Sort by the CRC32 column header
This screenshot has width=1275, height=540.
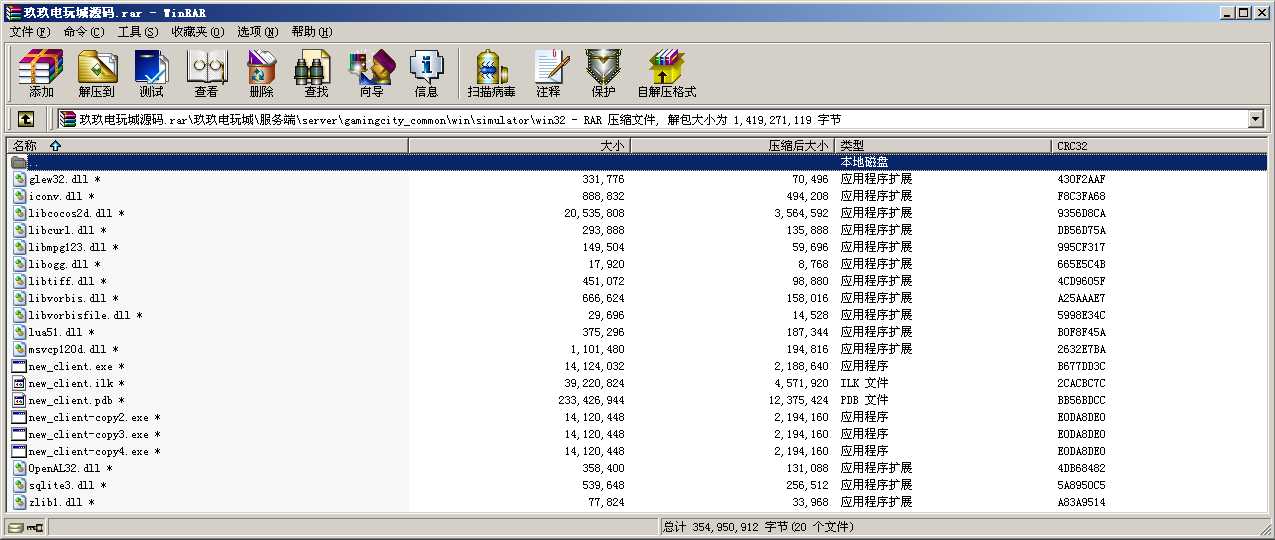pyautogui.click(x=1161, y=146)
